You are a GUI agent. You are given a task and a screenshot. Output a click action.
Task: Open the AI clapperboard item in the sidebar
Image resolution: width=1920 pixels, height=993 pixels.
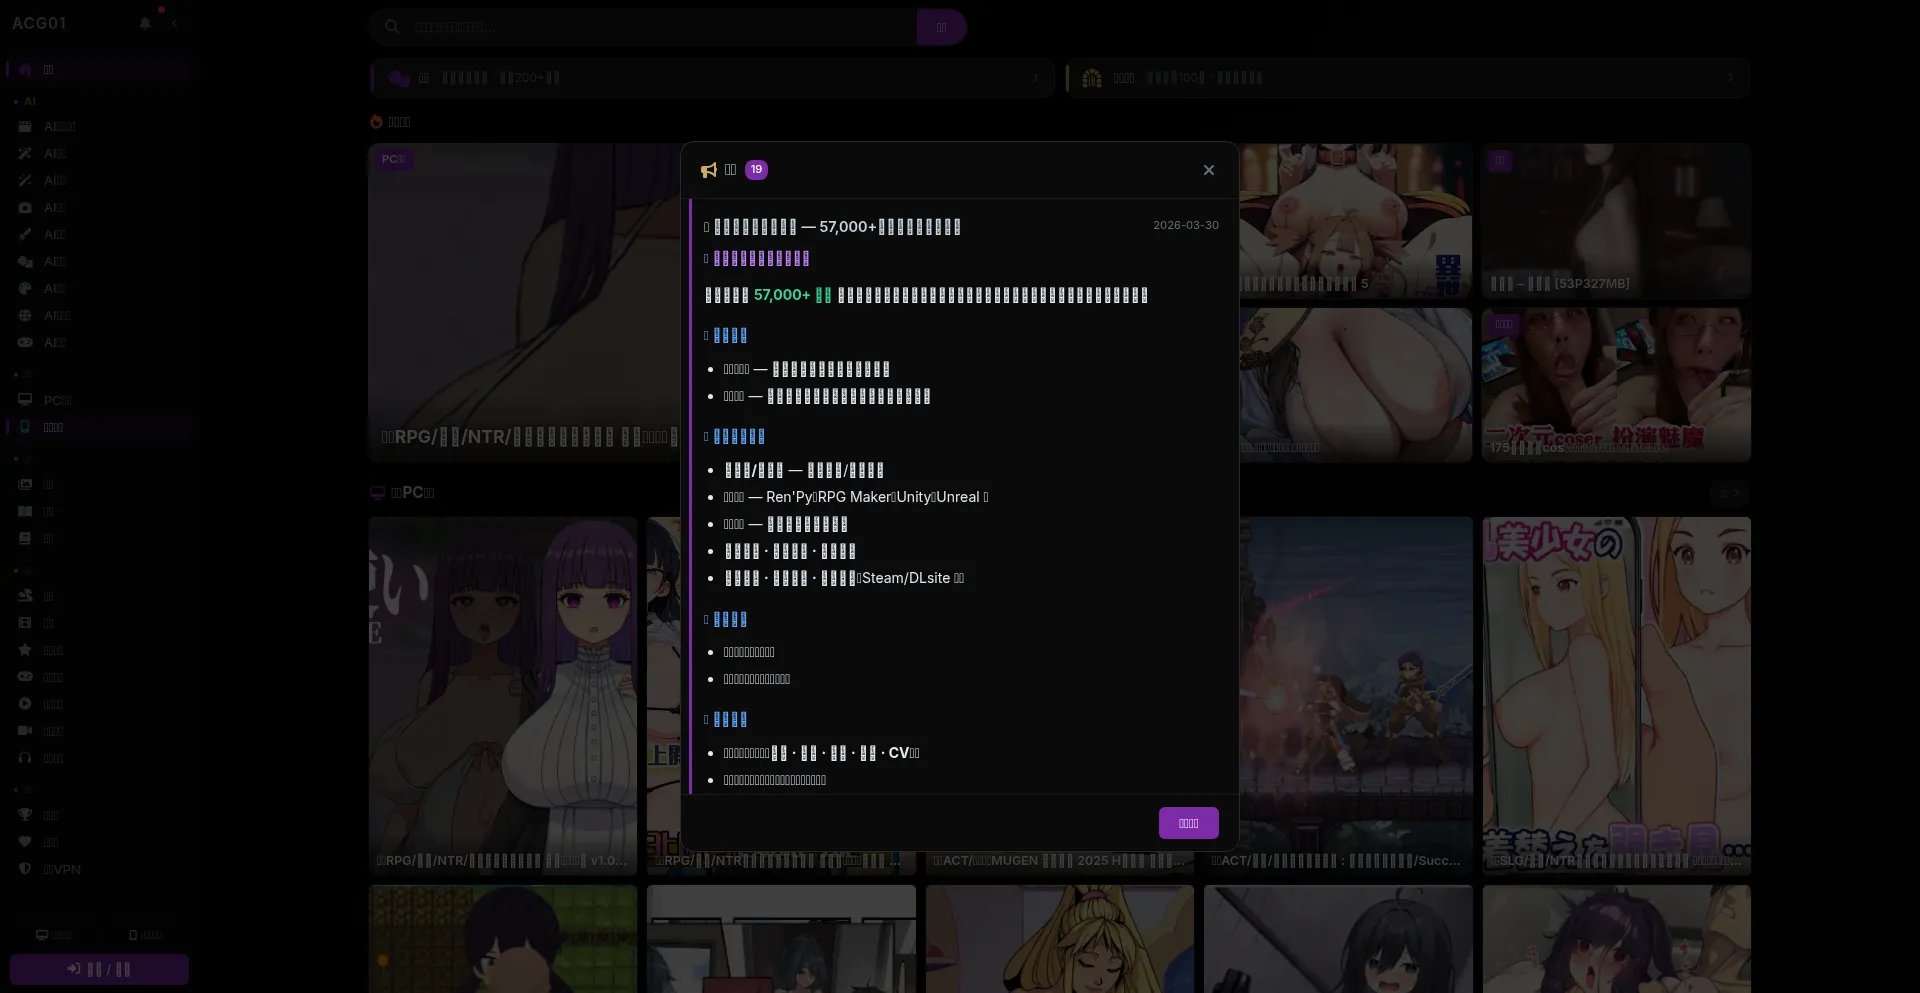tap(99, 127)
